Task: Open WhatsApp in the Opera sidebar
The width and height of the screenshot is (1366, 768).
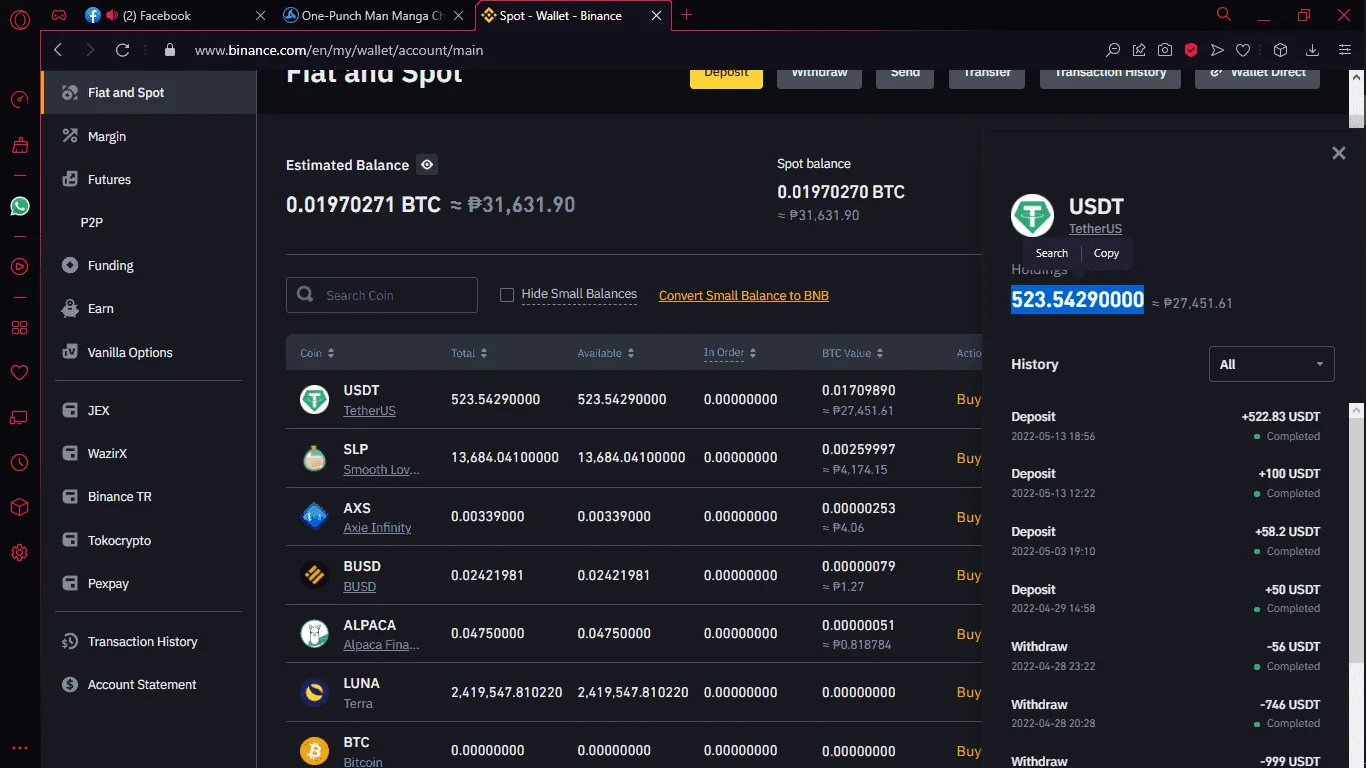Action: tap(19, 206)
